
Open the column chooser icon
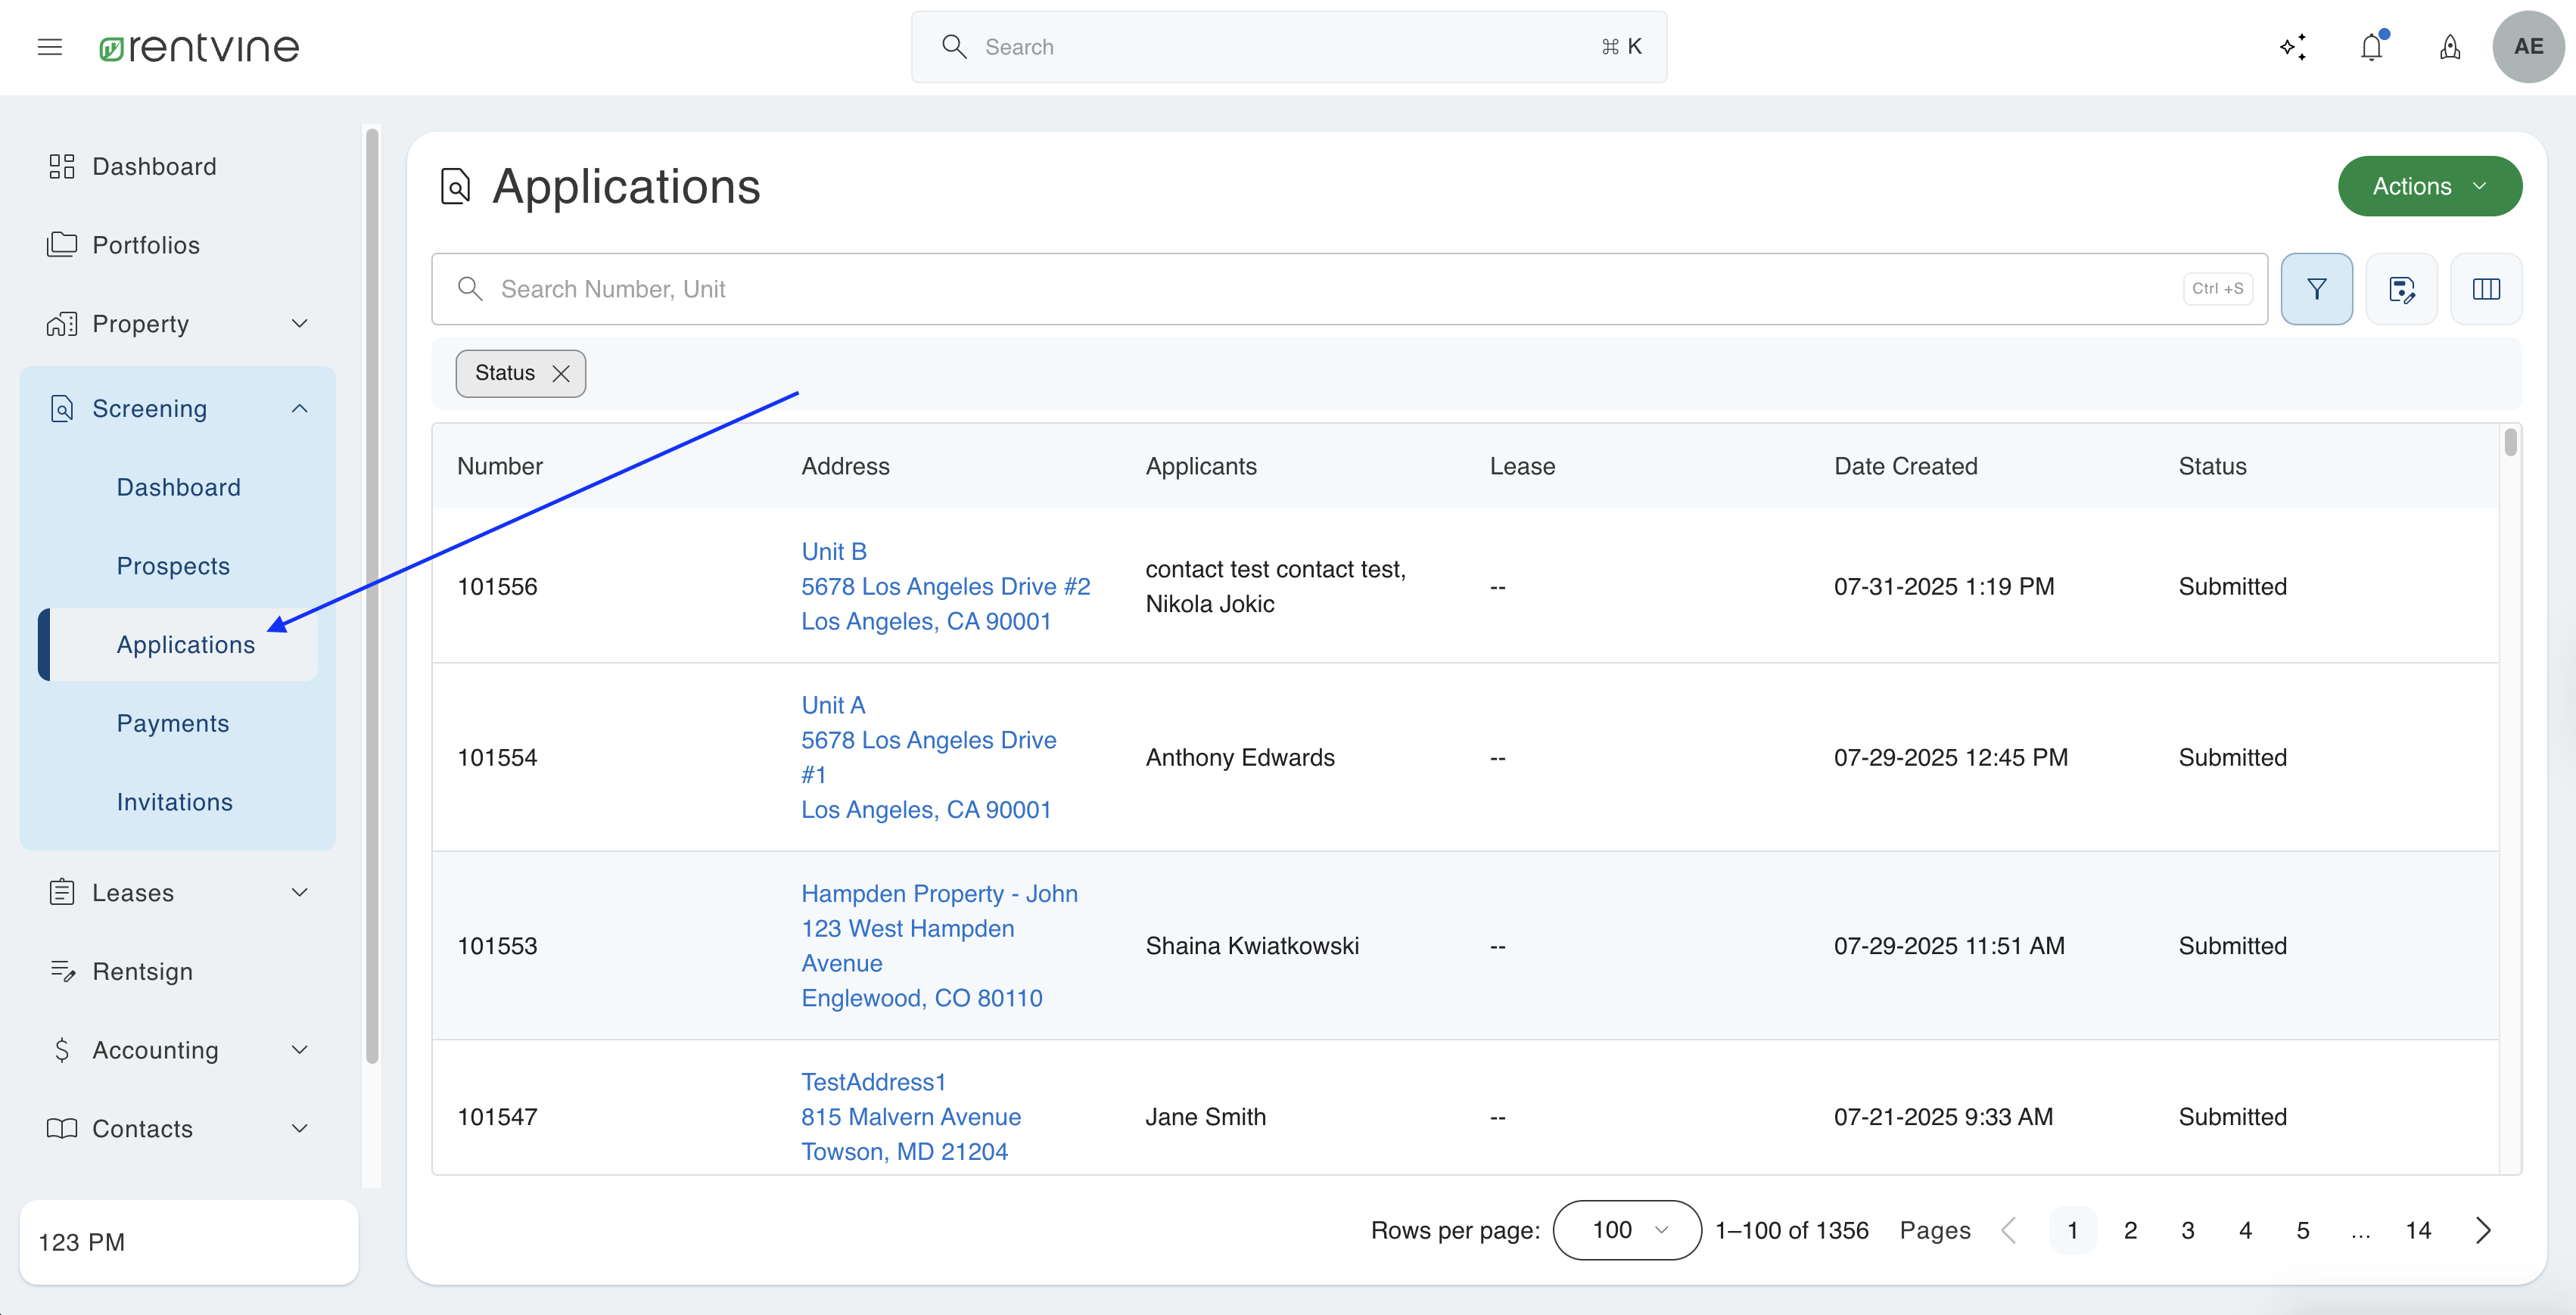[2487, 289]
